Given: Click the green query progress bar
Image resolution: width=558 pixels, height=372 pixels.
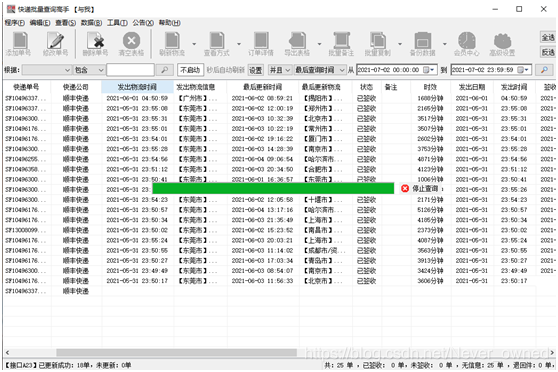Looking at the screenshot, I should [273, 188].
